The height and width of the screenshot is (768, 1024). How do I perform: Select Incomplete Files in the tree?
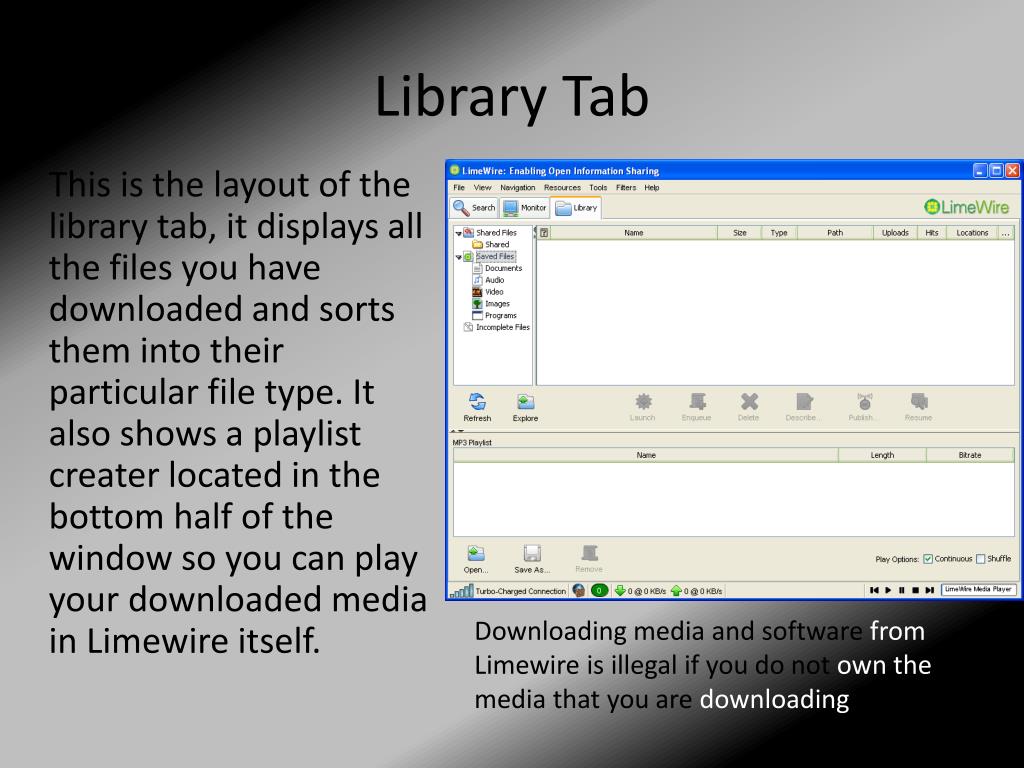click(x=496, y=327)
